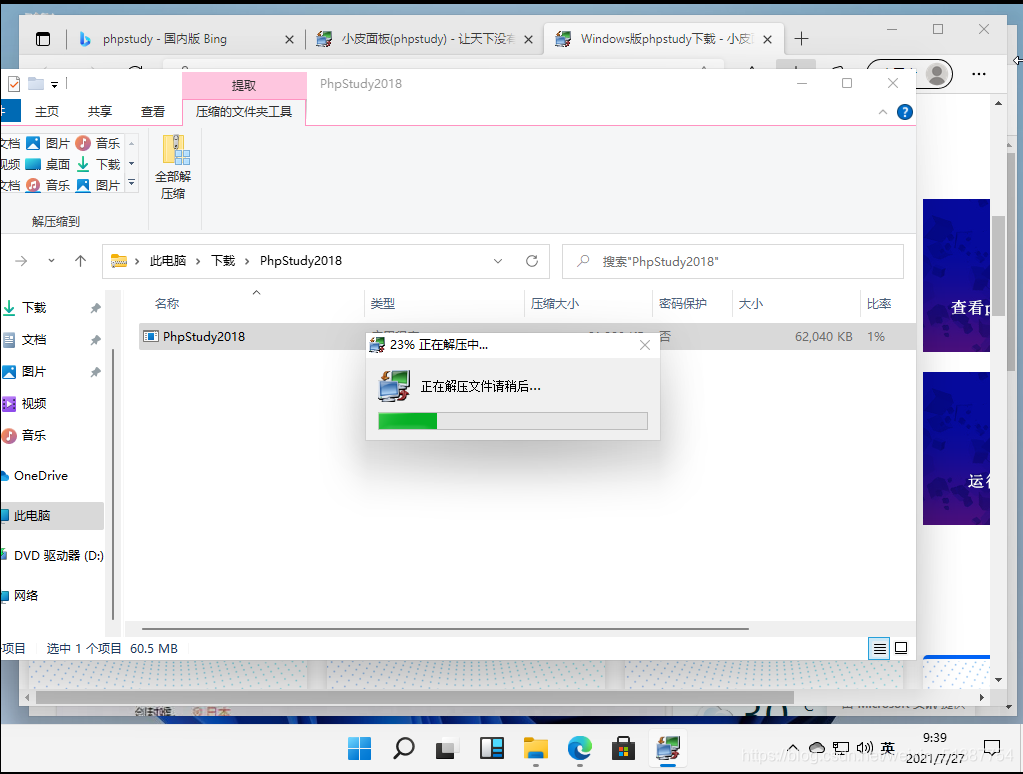This screenshot has width=1023, height=774.
Task: Switch to details view in Explorer status bar
Action: (x=879, y=648)
